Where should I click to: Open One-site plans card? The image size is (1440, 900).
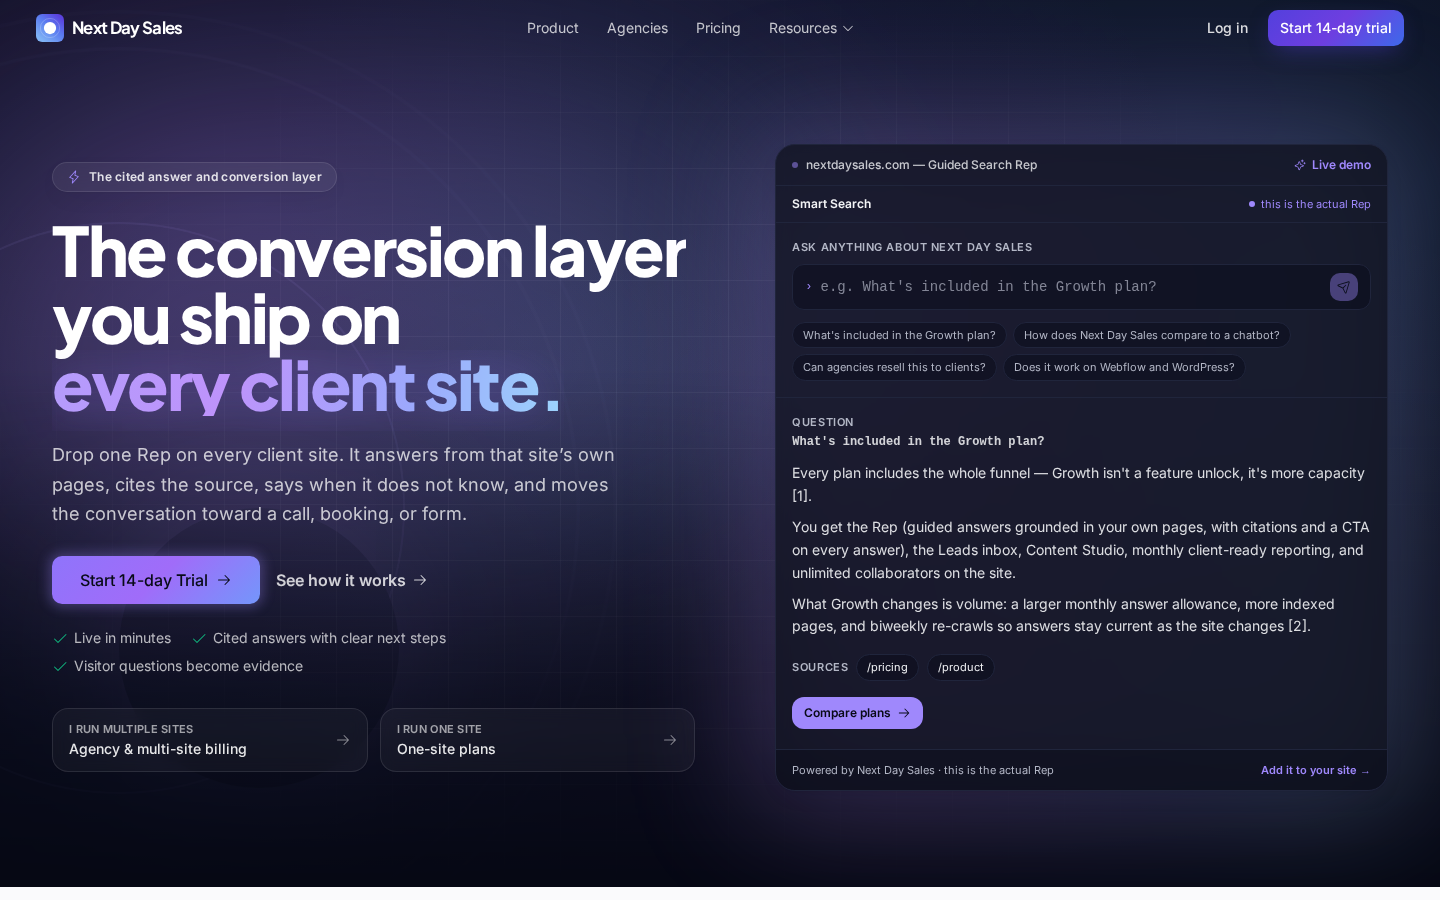[x=537, y=740]
